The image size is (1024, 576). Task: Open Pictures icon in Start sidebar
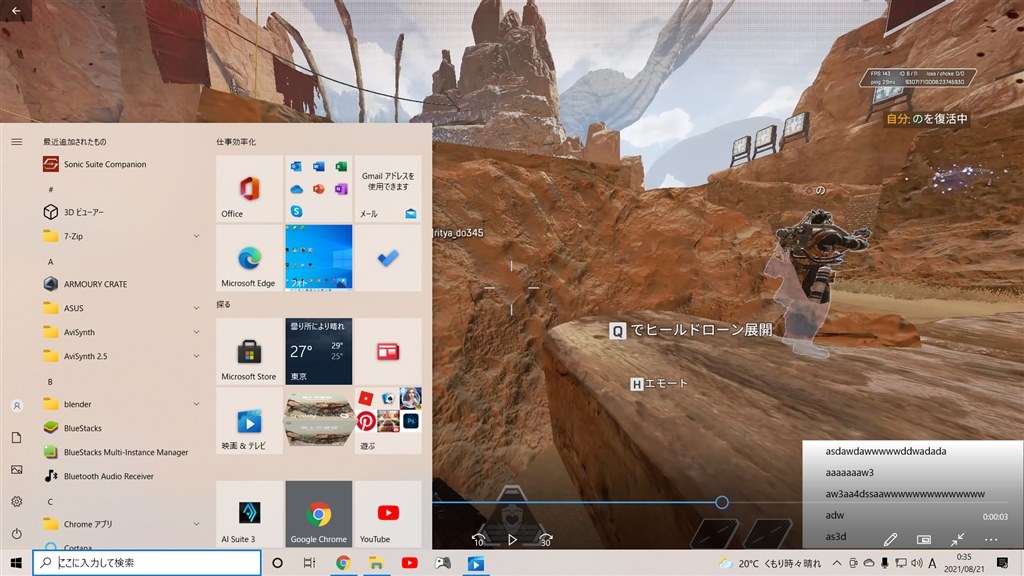click(17, 470)
